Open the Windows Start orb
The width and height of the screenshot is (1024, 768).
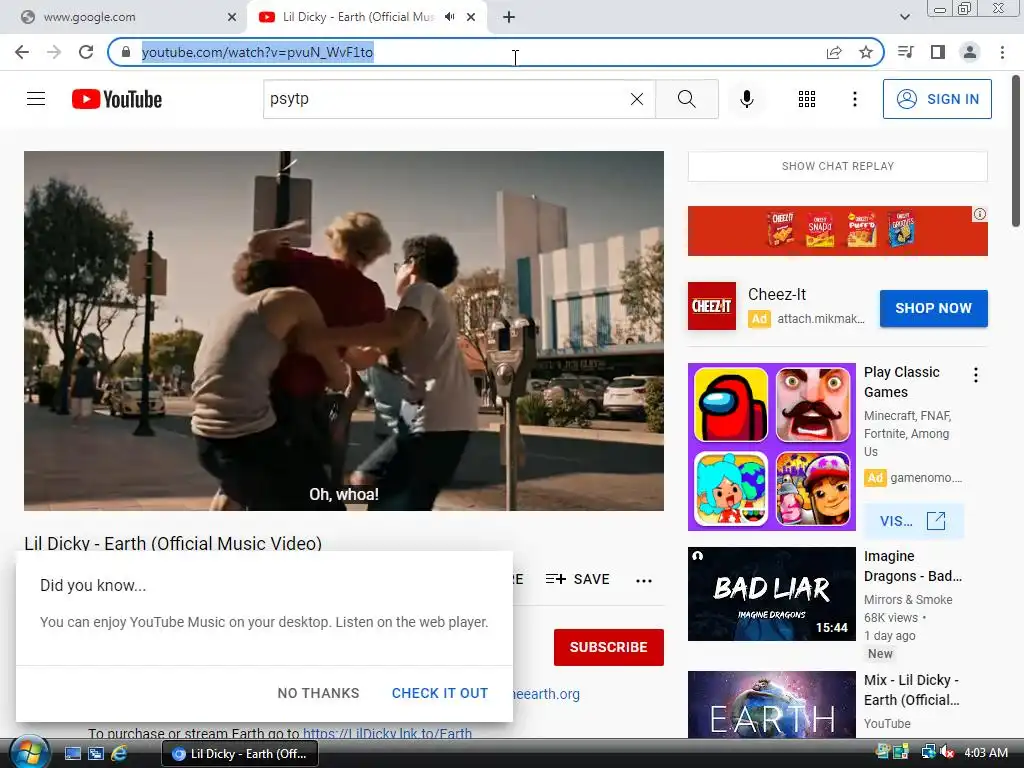pos(29,752)
